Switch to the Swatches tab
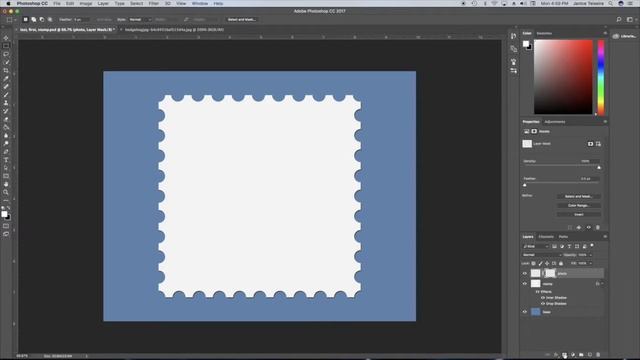The width and height of the screenshot is (640, 360). (544, 33)
